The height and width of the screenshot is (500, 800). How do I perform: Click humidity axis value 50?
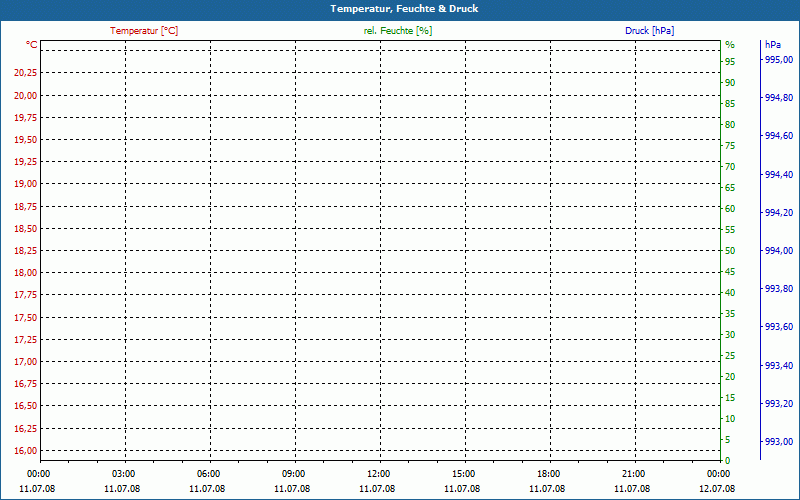tap(730, 251)
